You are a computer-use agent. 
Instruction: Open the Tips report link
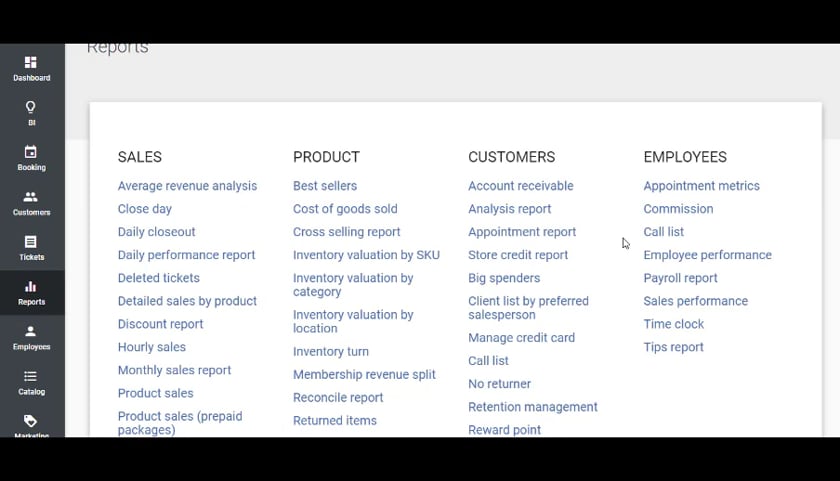[x=673, y=347]
